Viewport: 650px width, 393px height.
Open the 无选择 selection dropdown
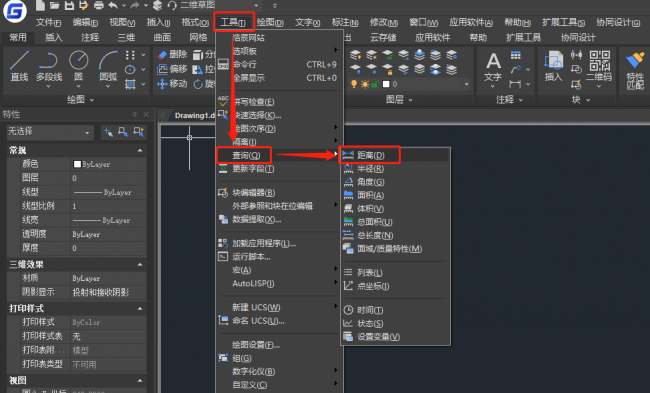(49, 132)
